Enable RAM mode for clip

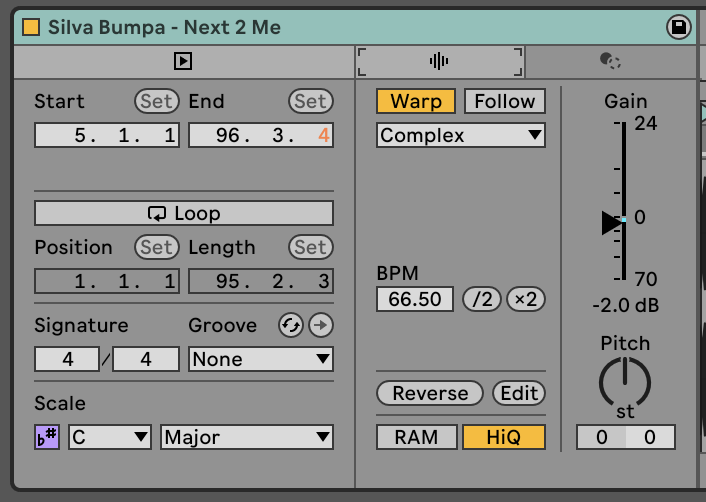415,437
